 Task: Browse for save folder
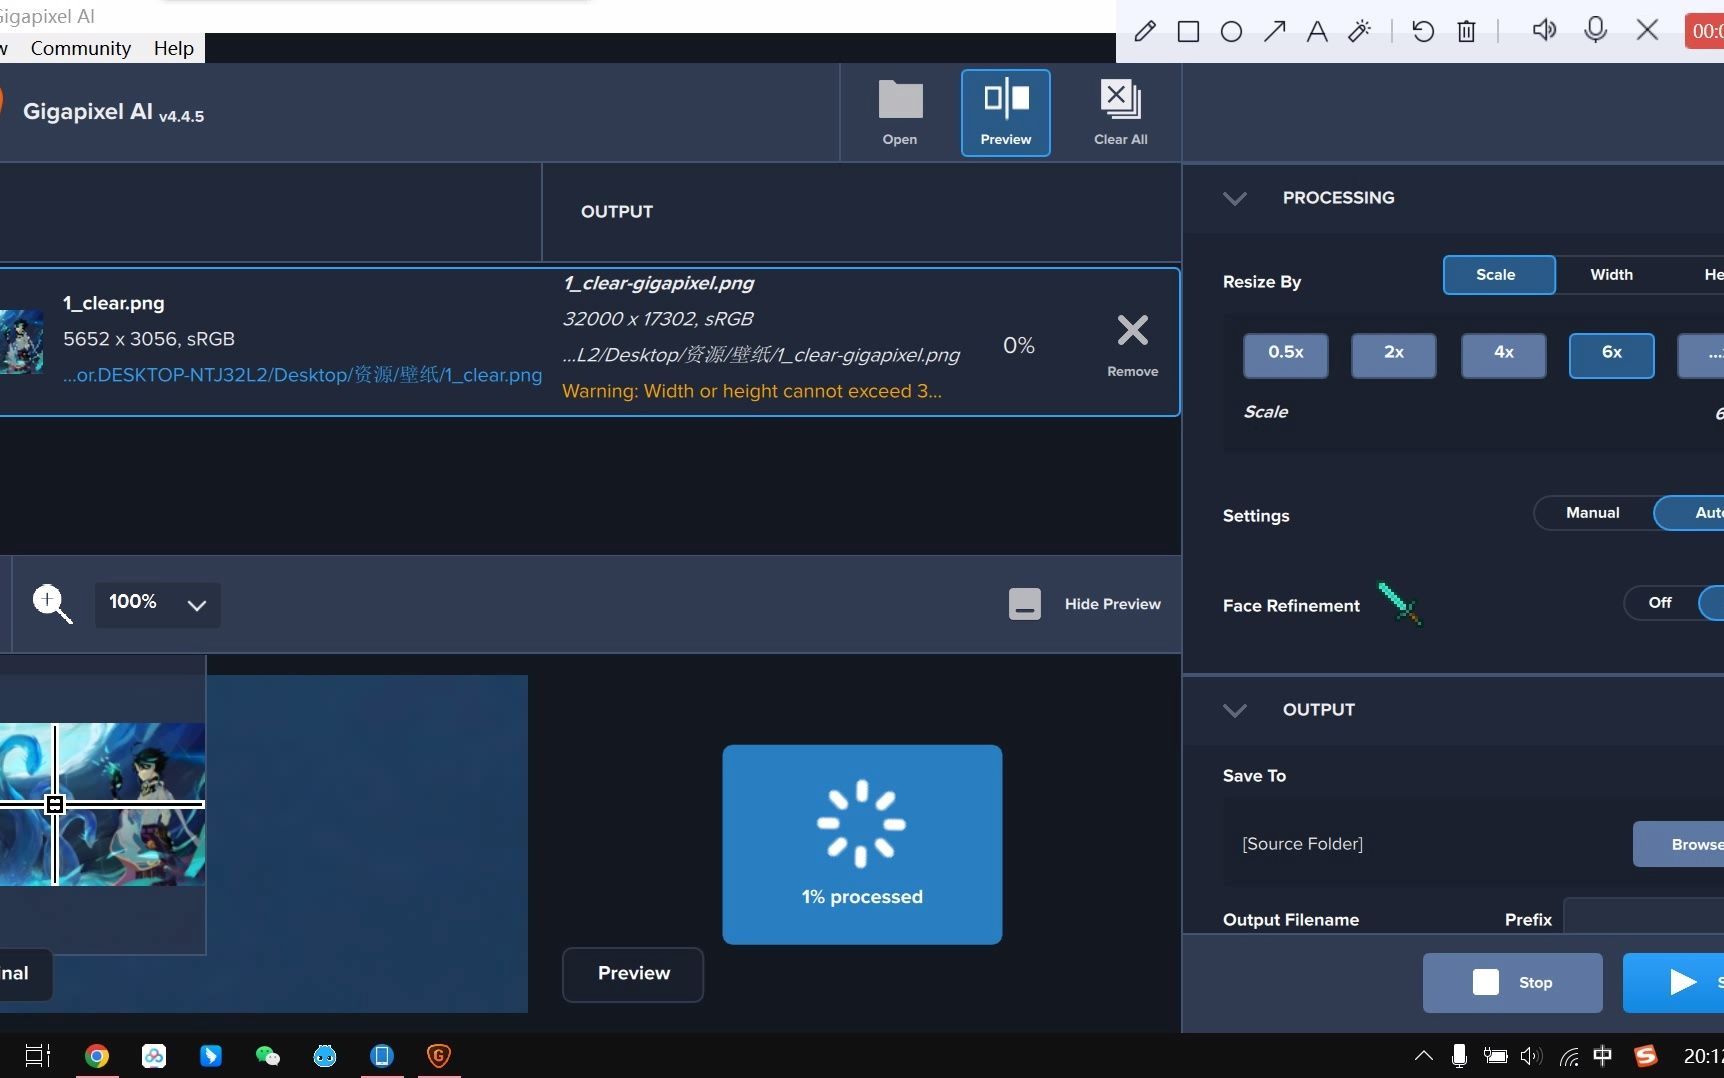click(1680, 844)
